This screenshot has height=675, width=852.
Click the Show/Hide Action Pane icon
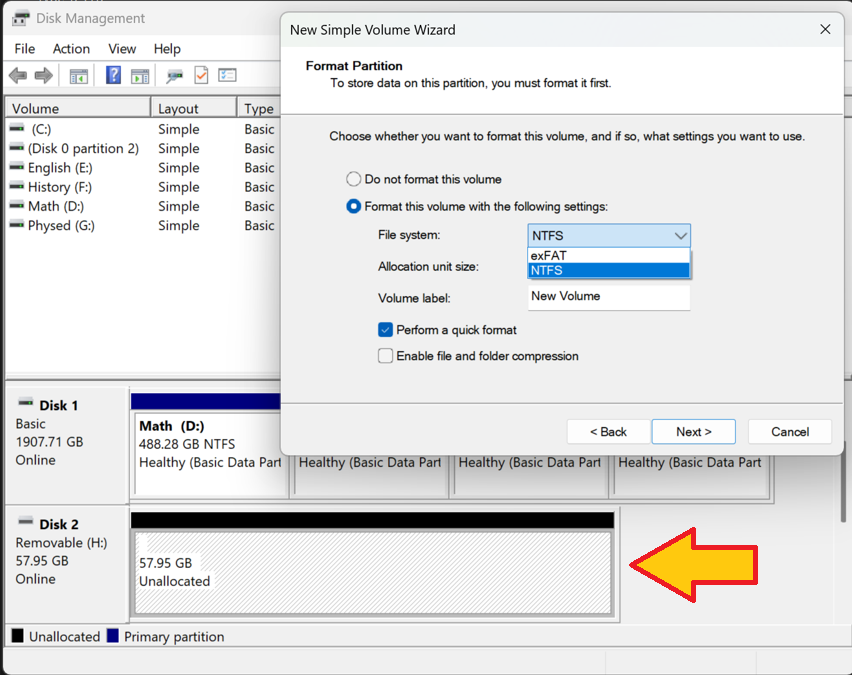click(x=140, y=76)
